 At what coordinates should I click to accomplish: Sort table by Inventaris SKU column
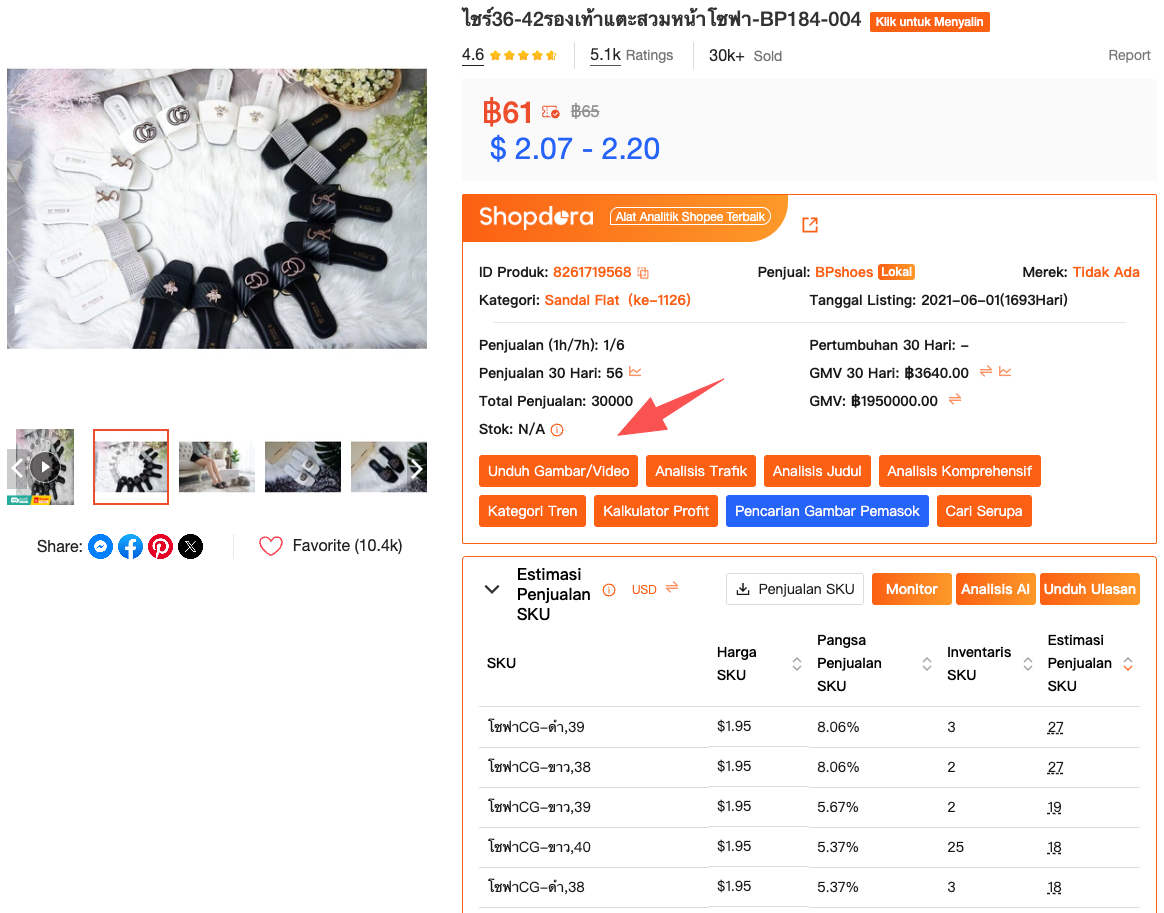(x=1027, y=664)
